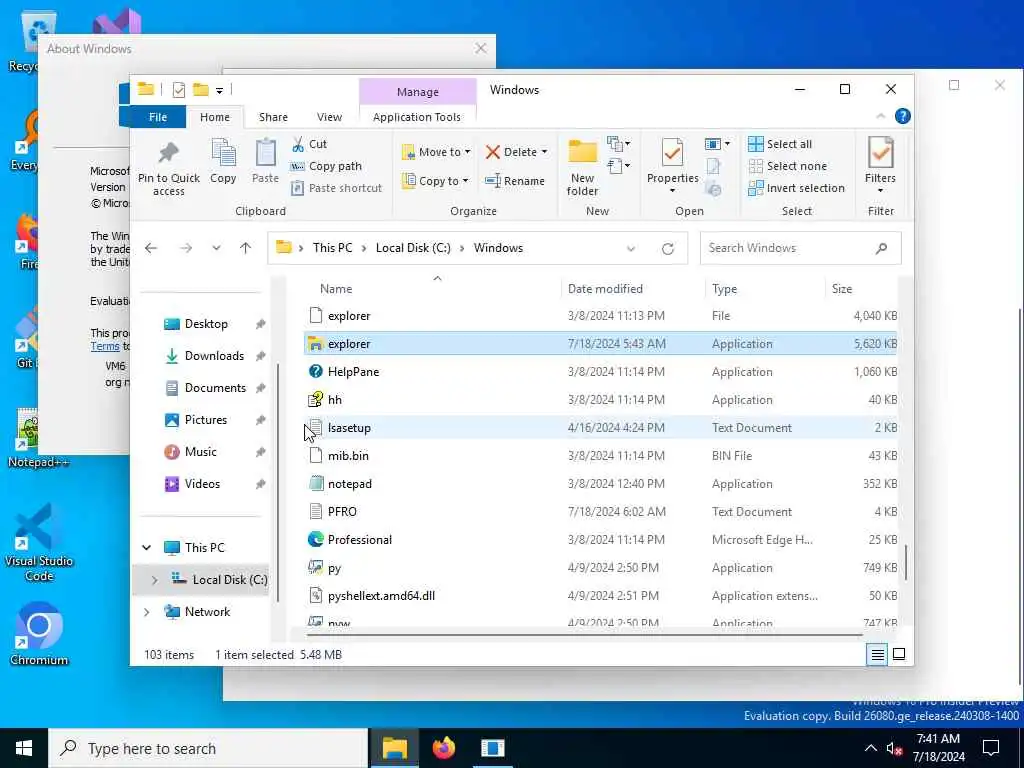Collapse the This PC tree node
Image resolution: width=1024 pixels, height=768 pixels.
click(147, 547)
